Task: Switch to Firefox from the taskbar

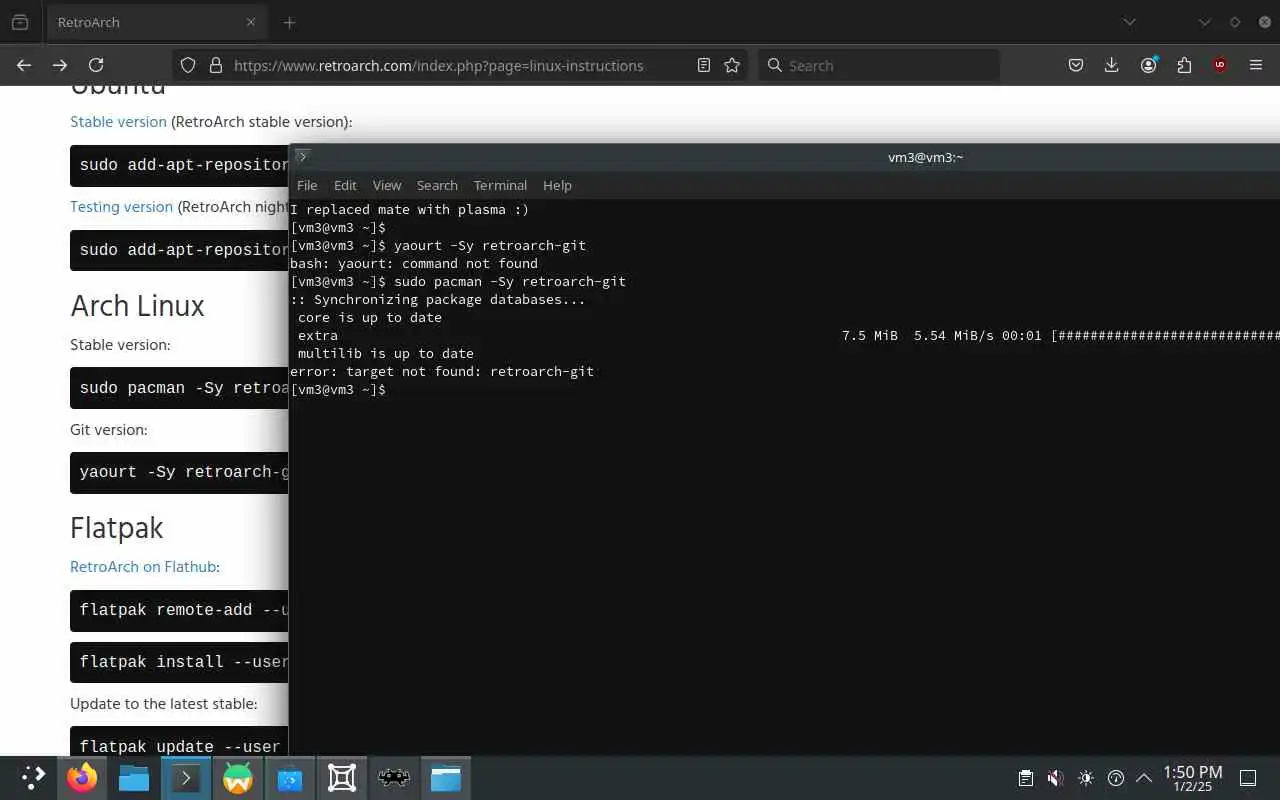Action: point(82,777)
